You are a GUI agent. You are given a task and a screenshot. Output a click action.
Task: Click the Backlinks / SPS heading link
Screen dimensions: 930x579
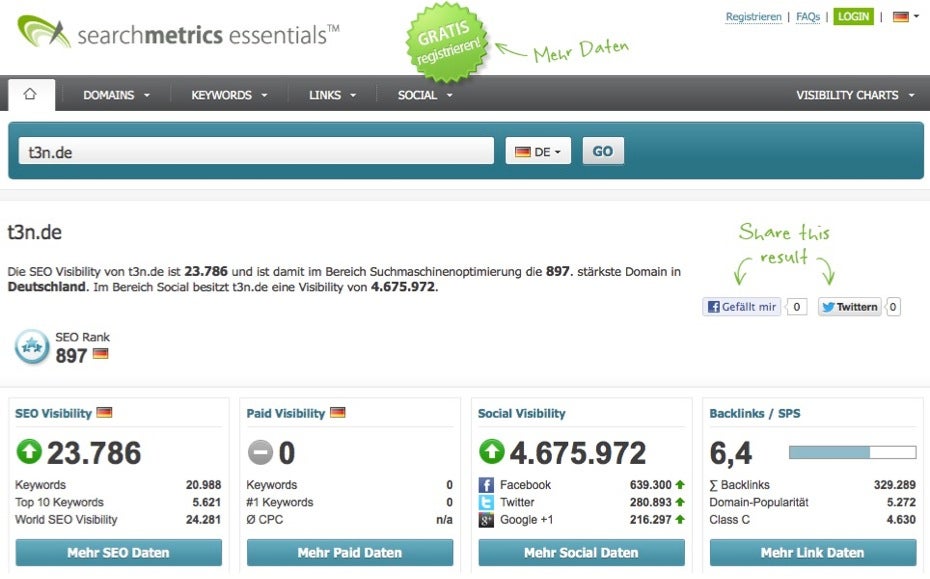[x=754, y=413]
